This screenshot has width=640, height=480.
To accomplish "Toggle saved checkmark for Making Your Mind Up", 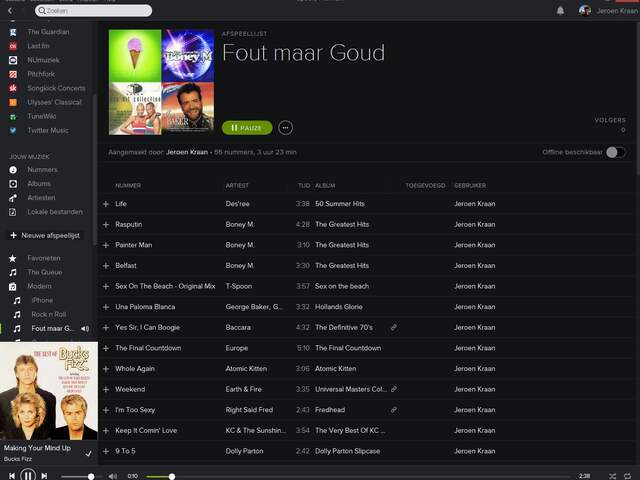I will [x=88, y=453].
